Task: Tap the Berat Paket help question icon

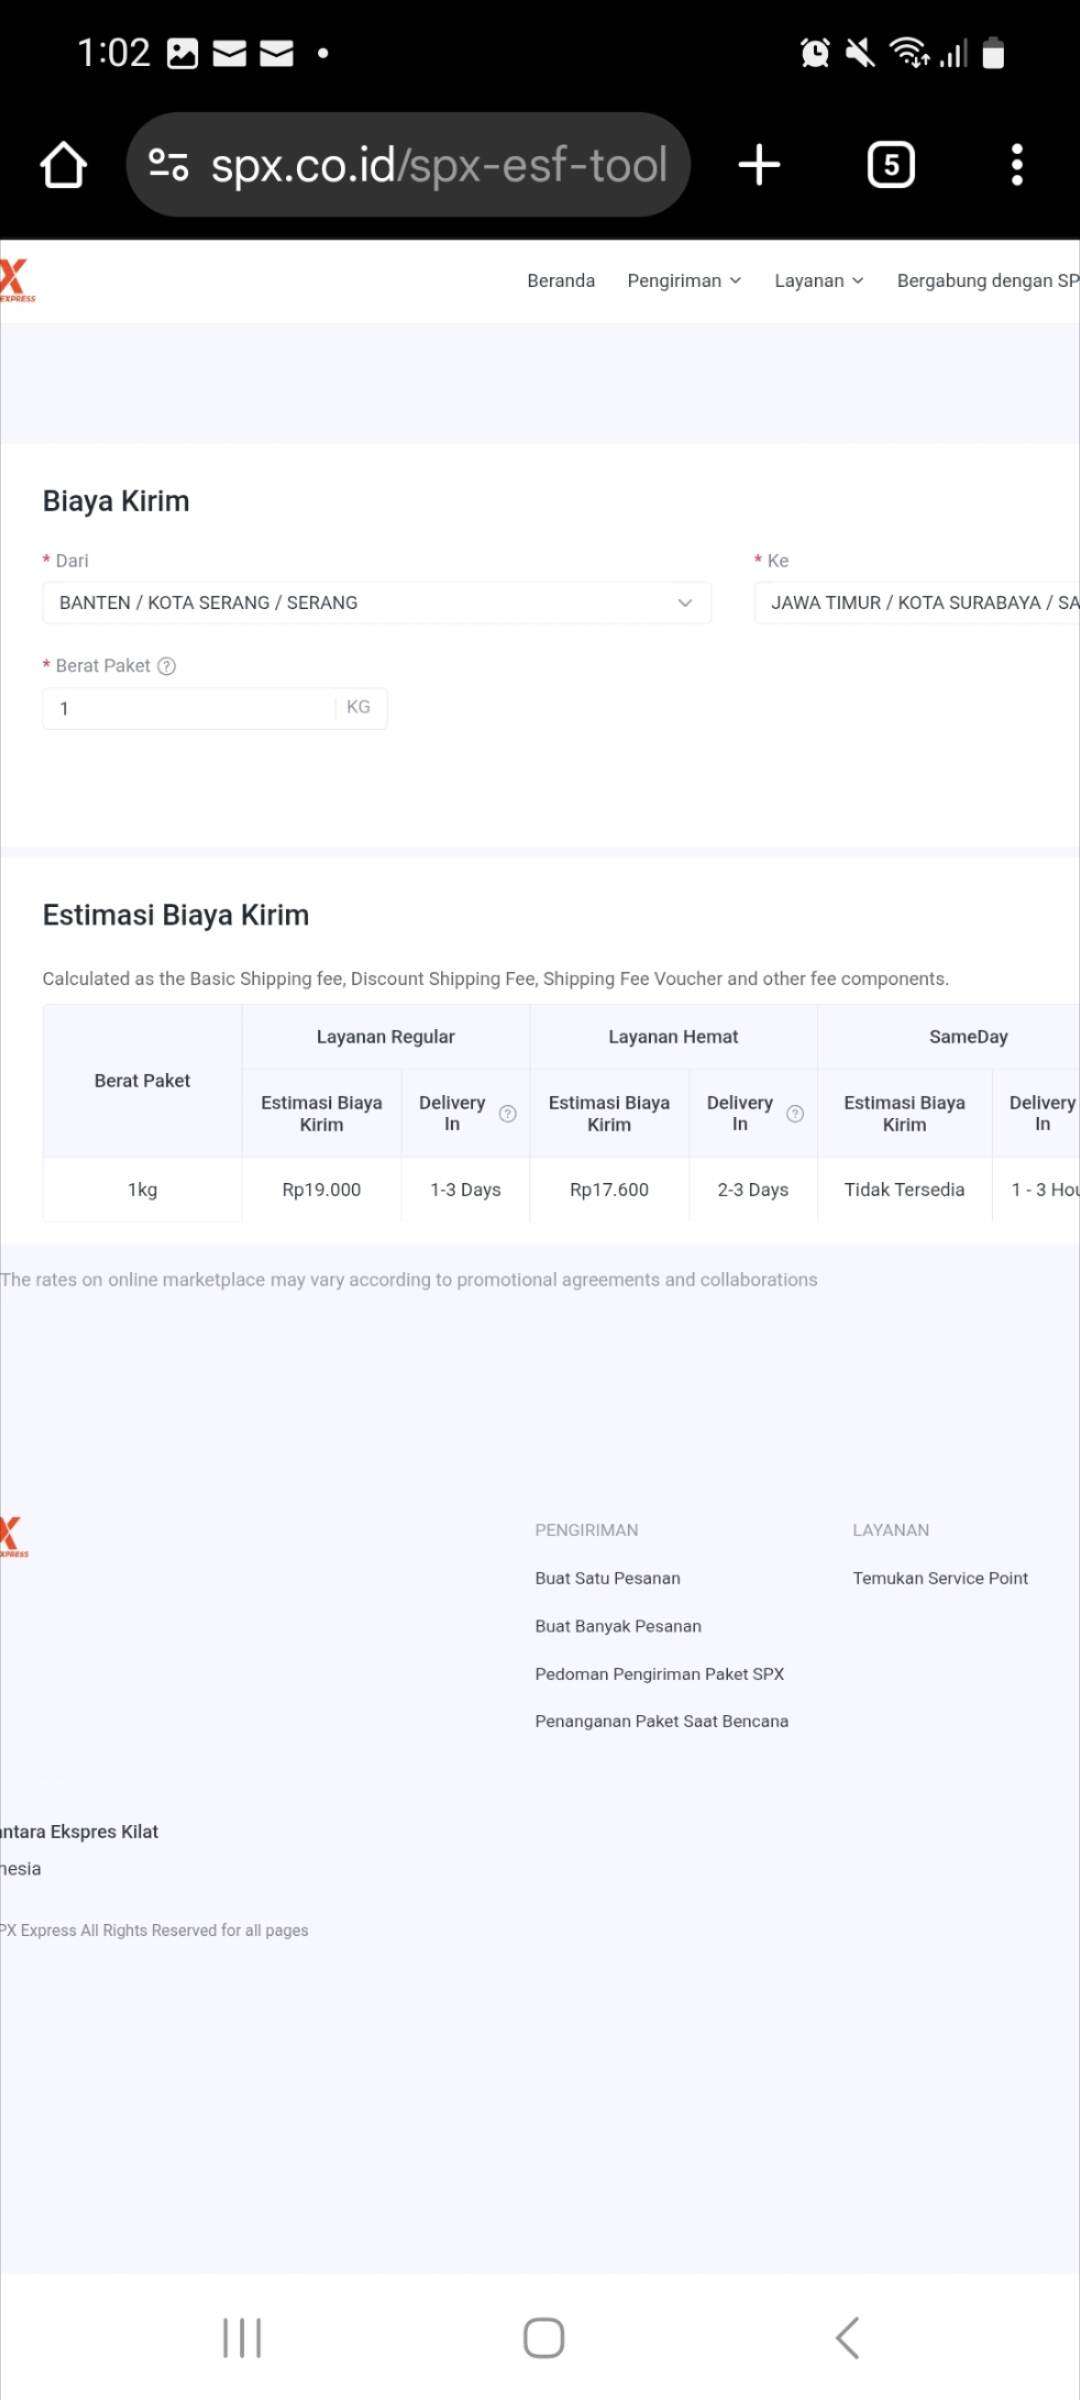Action: [167, 666]
